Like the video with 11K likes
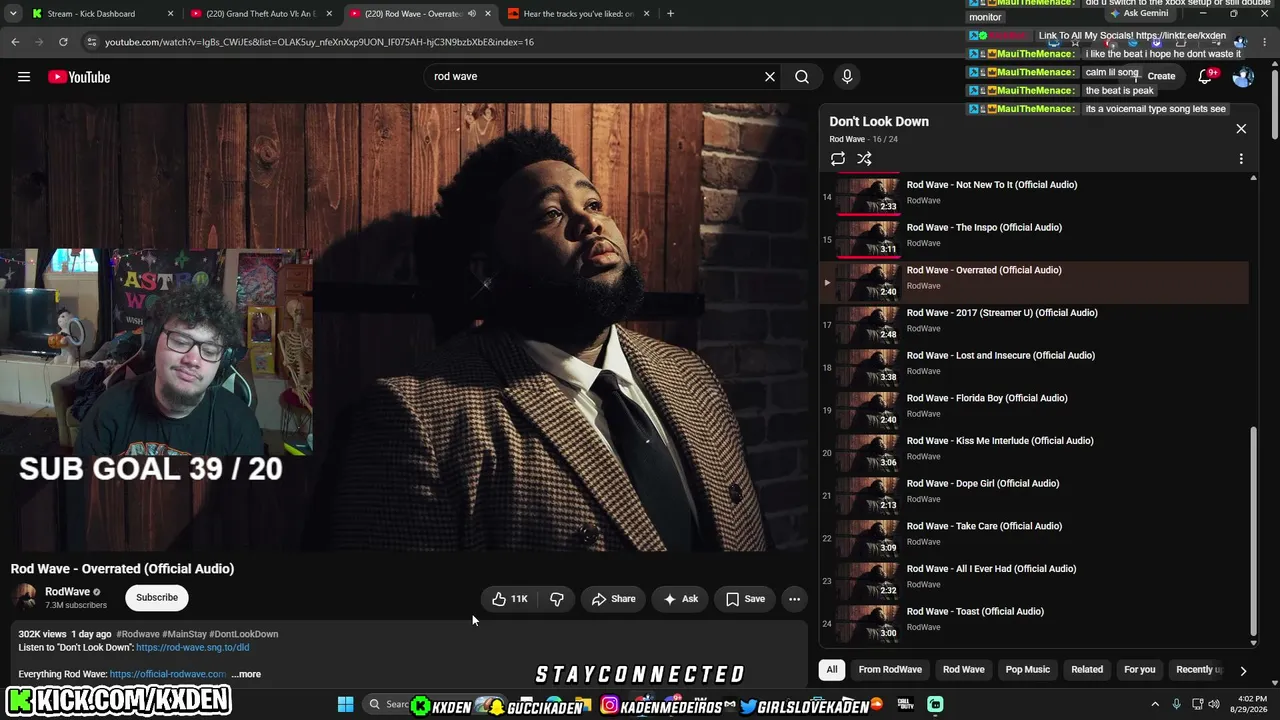The width and height of the screenshot is (1280, 720). point(511,599)
